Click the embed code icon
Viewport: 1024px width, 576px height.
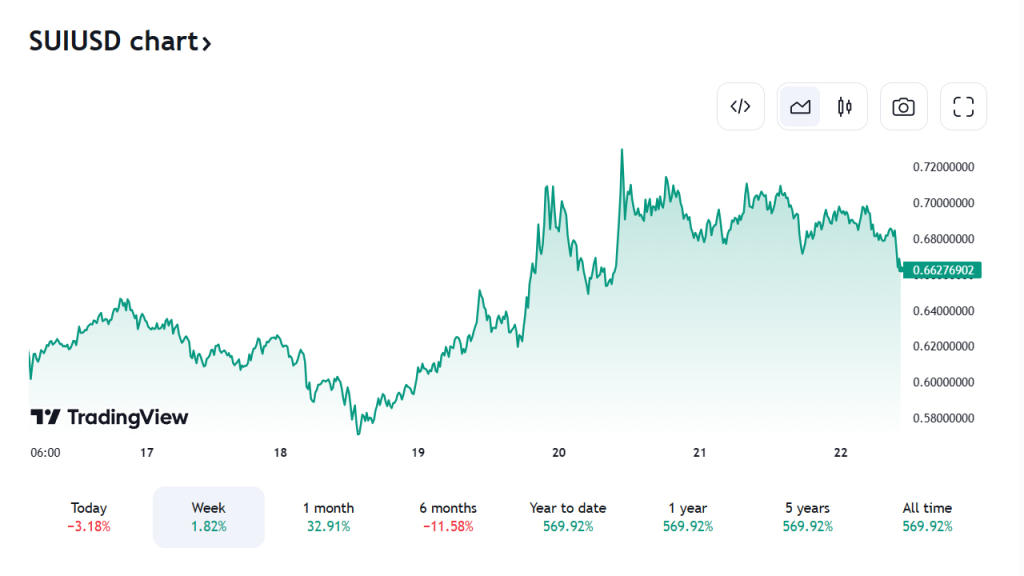tap(741, 107)
